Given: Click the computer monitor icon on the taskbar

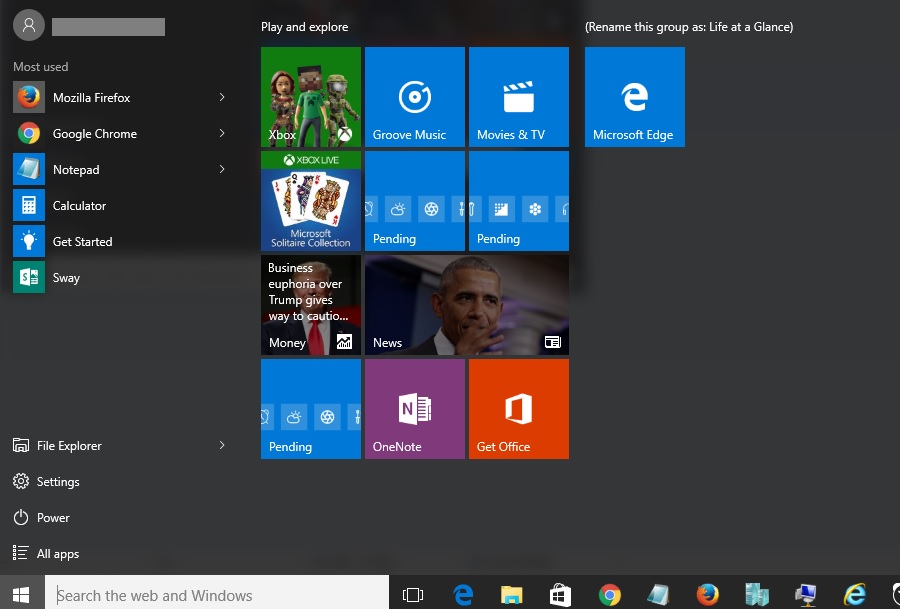Looking at the screenshot, I should point(806,595).
